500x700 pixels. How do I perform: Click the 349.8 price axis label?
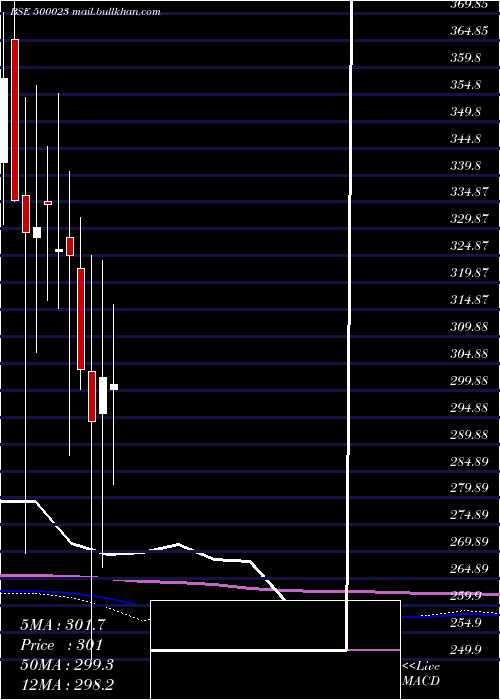click(466, 111)
